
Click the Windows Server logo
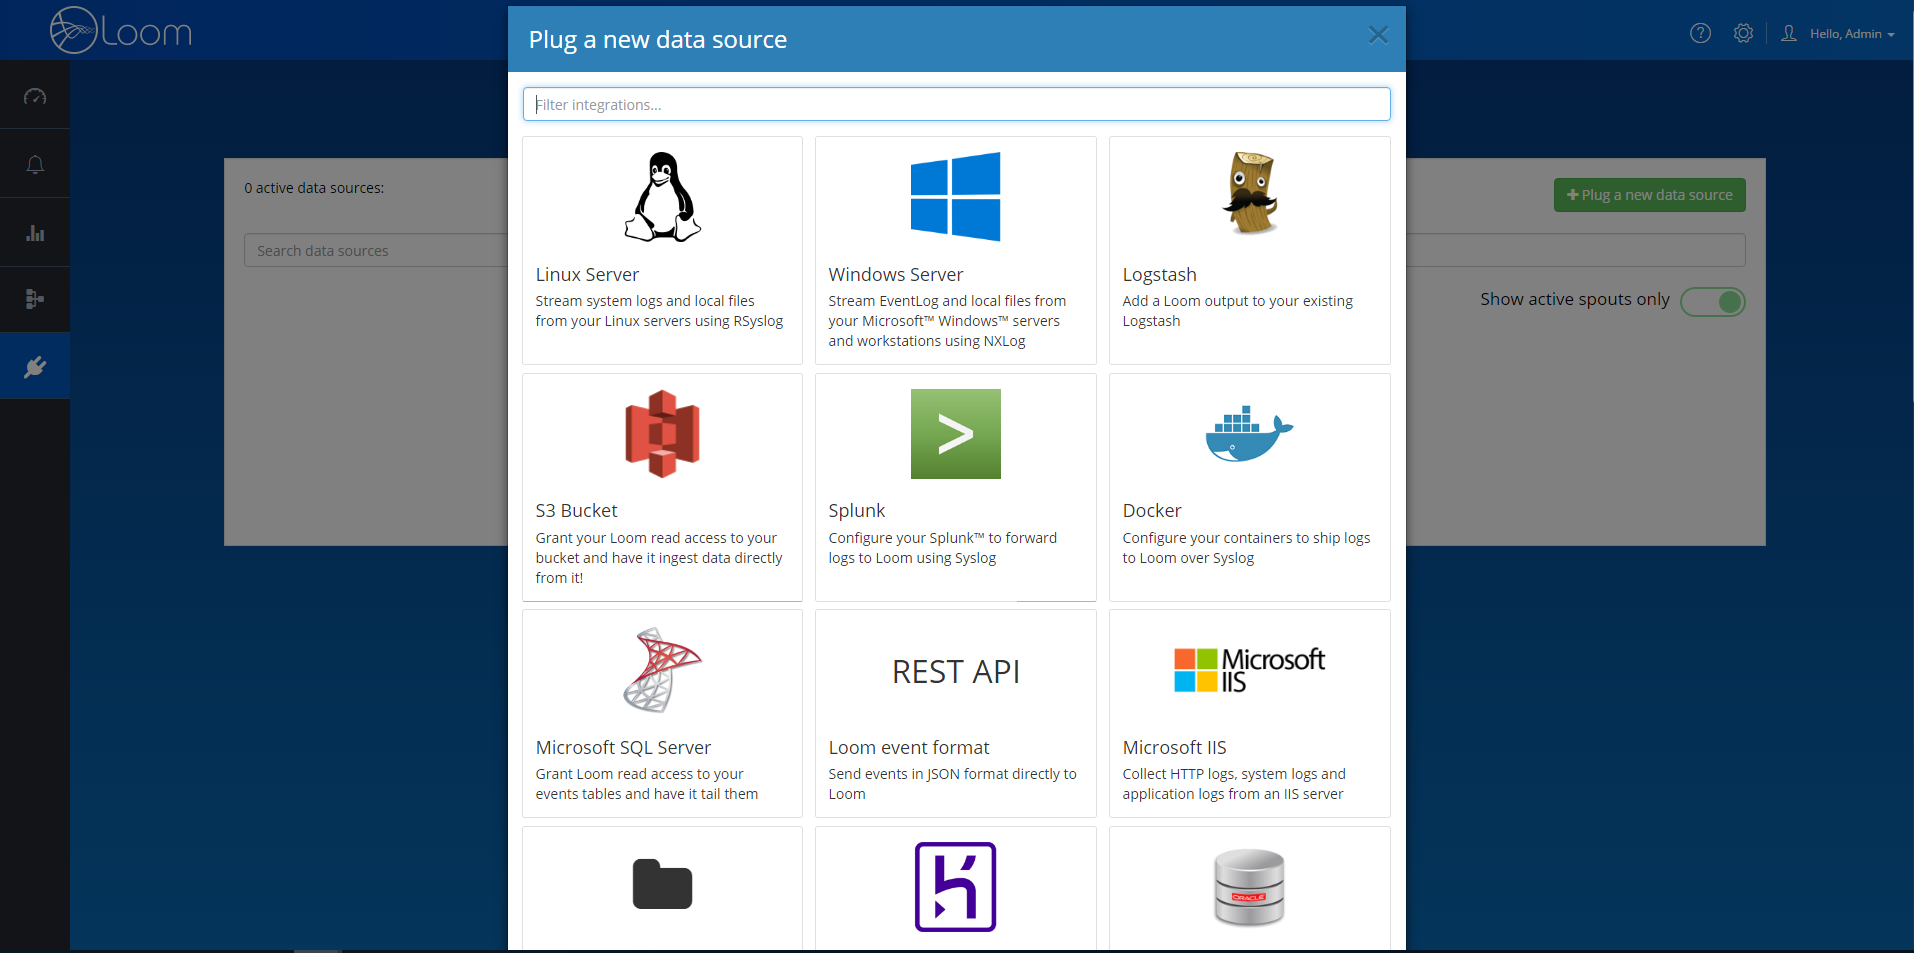955,196
